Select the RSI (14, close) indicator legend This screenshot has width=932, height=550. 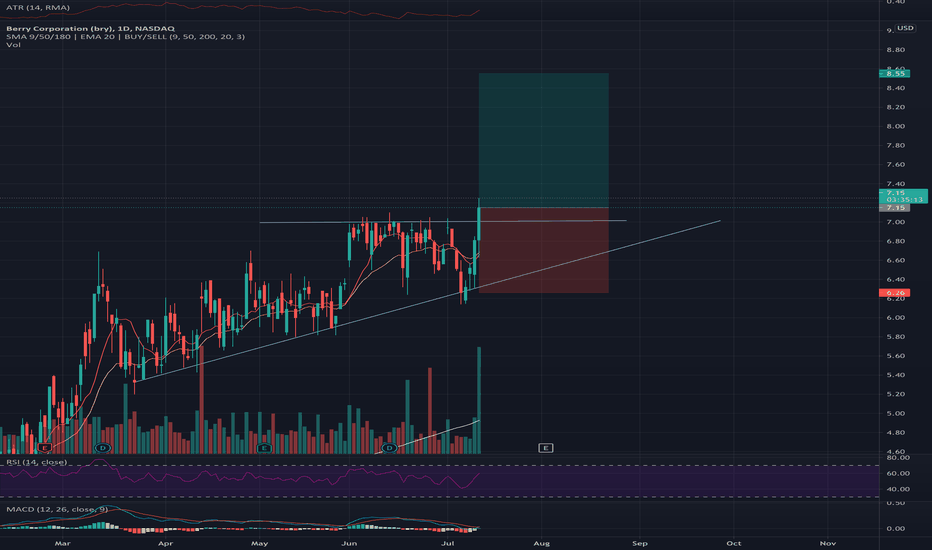37,462
